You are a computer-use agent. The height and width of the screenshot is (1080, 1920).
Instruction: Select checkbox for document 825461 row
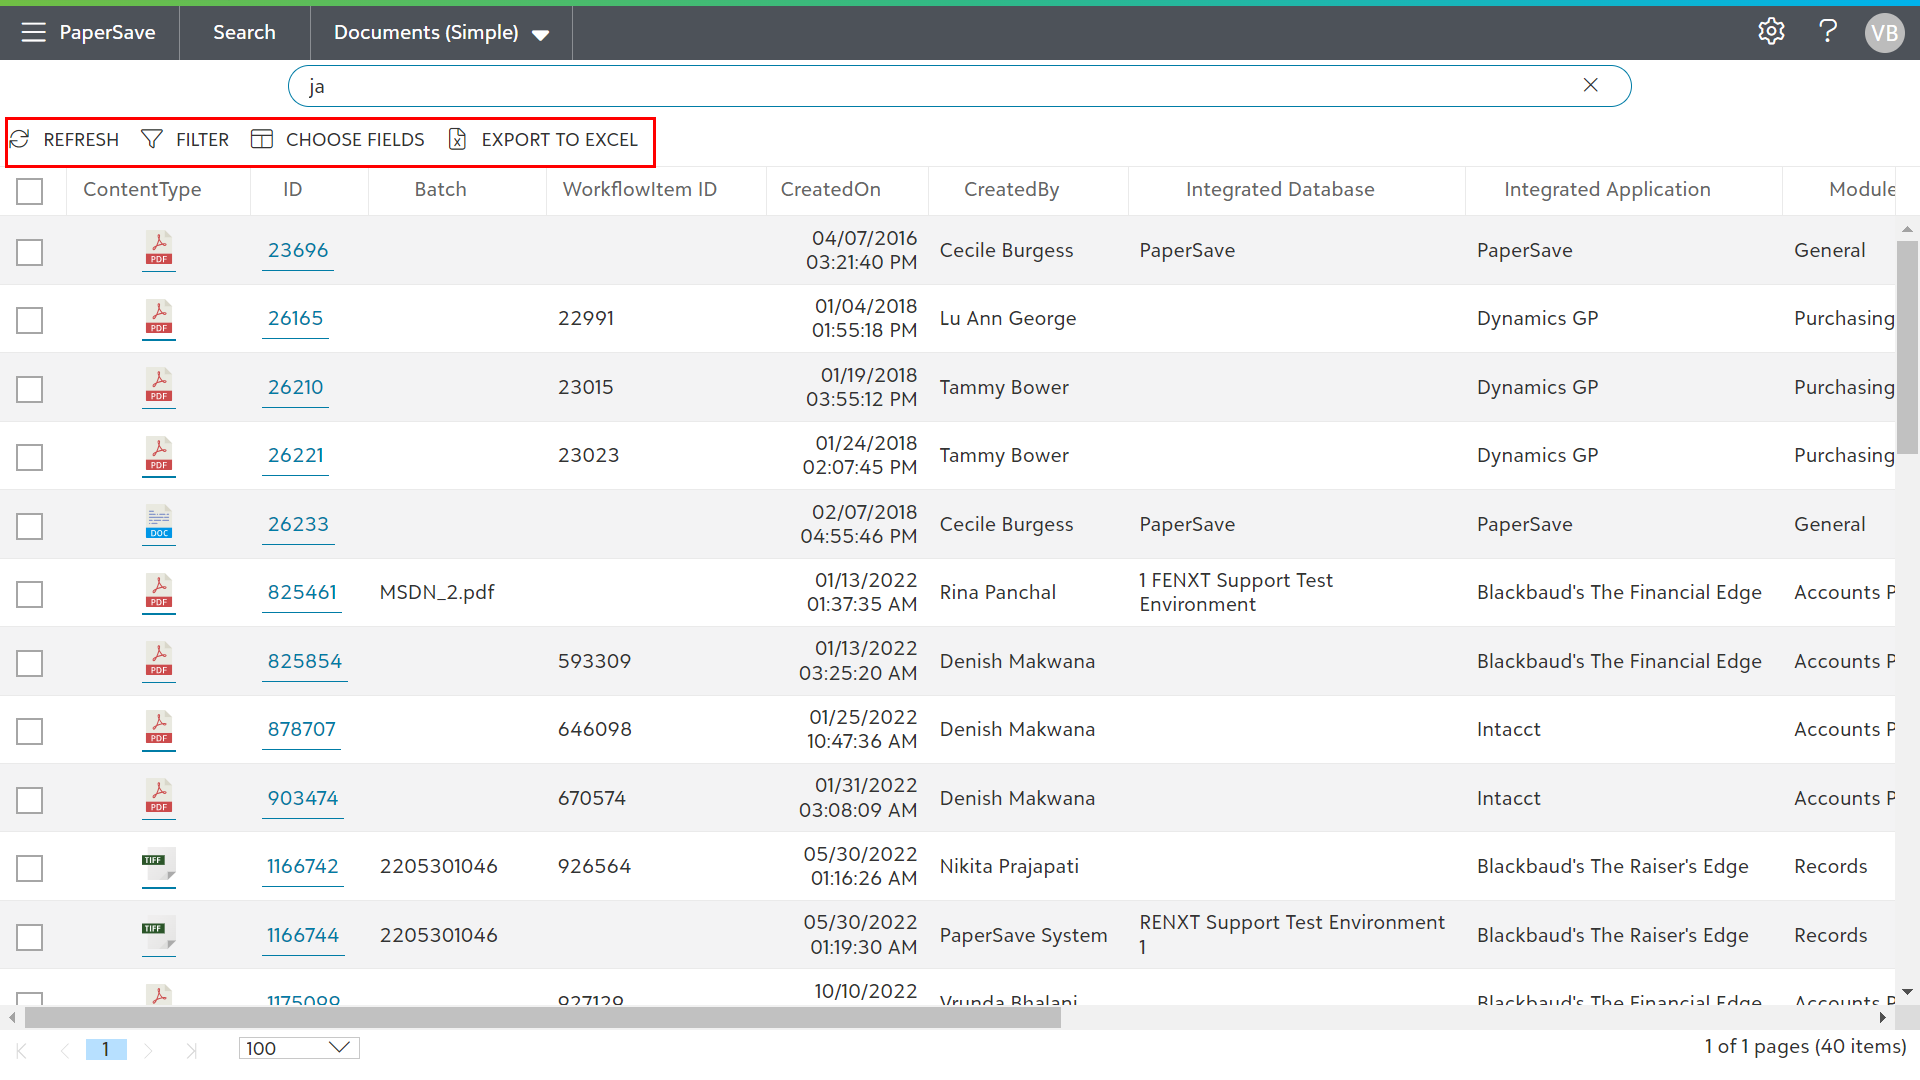[30, 594]
